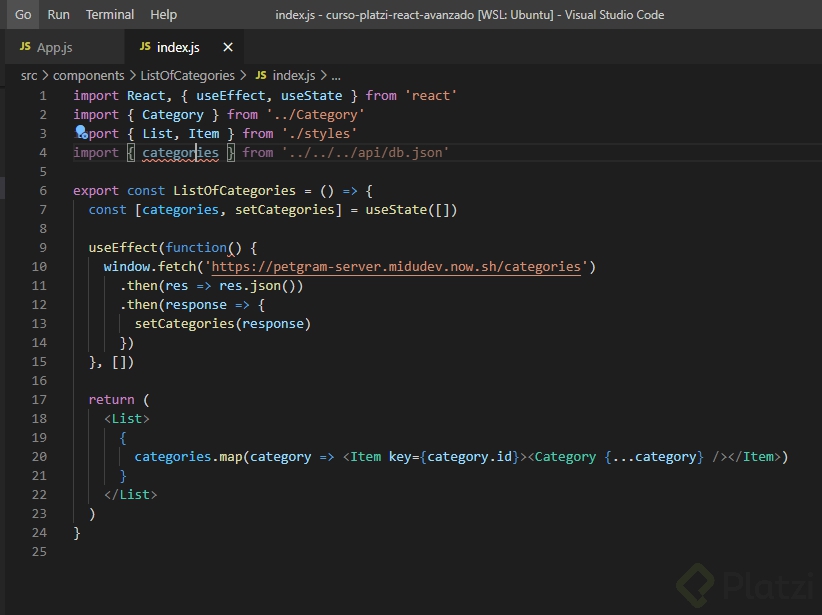This screenshot has height=615, width=822.
Task: Select the index.js editor tab
Action: 183,47
